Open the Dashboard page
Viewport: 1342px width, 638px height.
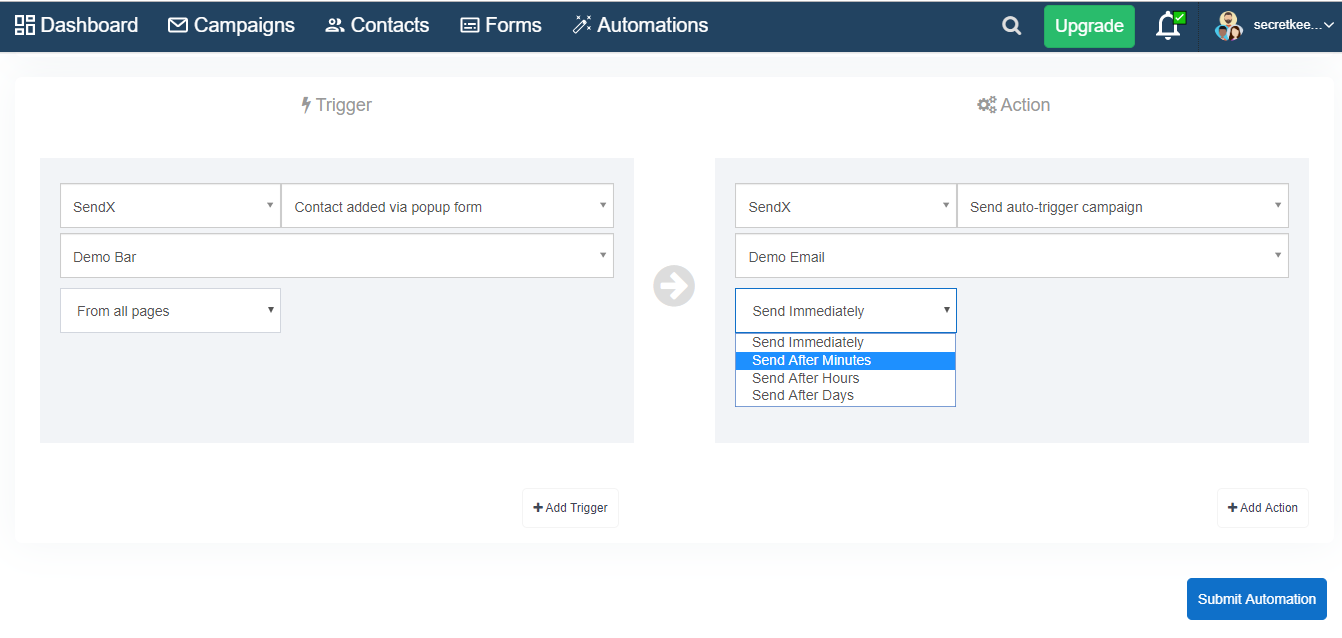tap(76, 25)
